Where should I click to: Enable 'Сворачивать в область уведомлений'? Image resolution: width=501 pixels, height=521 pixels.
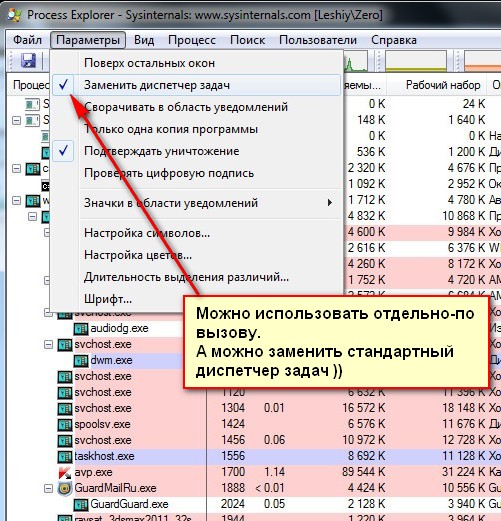pyautogui.click(x=197, y=107)
